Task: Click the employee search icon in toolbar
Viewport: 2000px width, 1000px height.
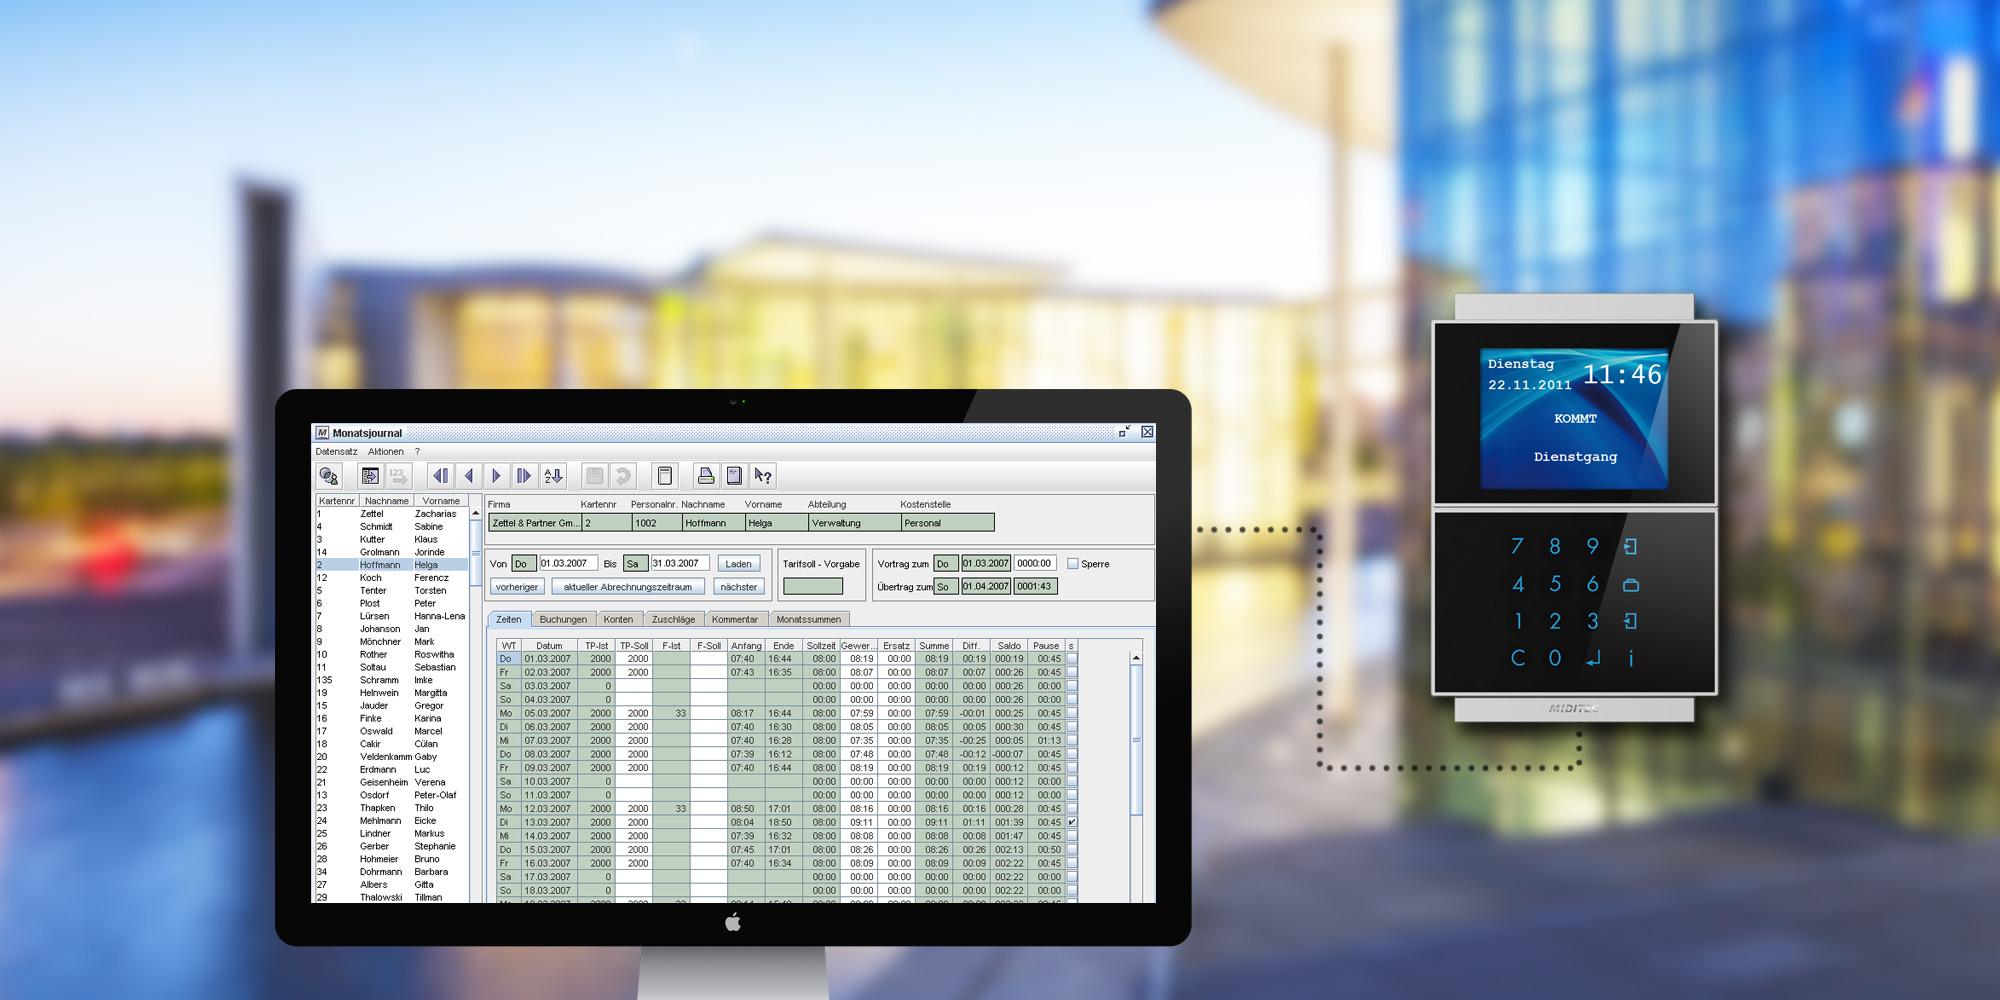Action: click(x=328, y=476)
